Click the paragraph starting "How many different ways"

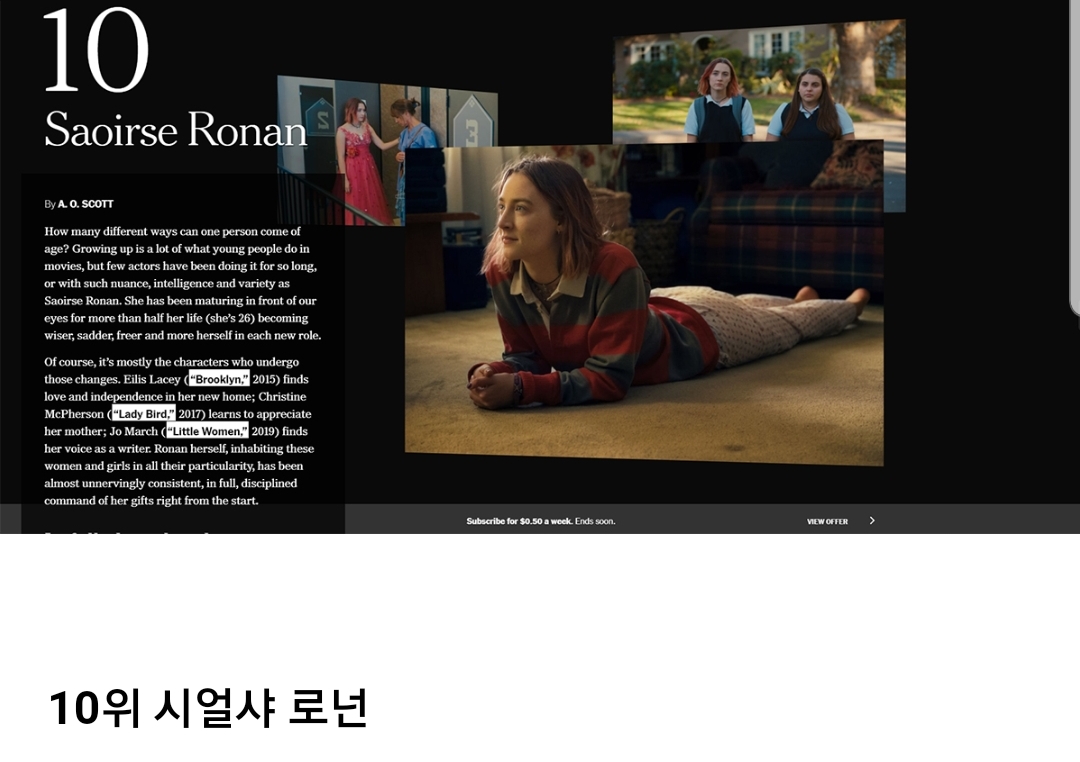pyautogui.click(x=183, y=283)
